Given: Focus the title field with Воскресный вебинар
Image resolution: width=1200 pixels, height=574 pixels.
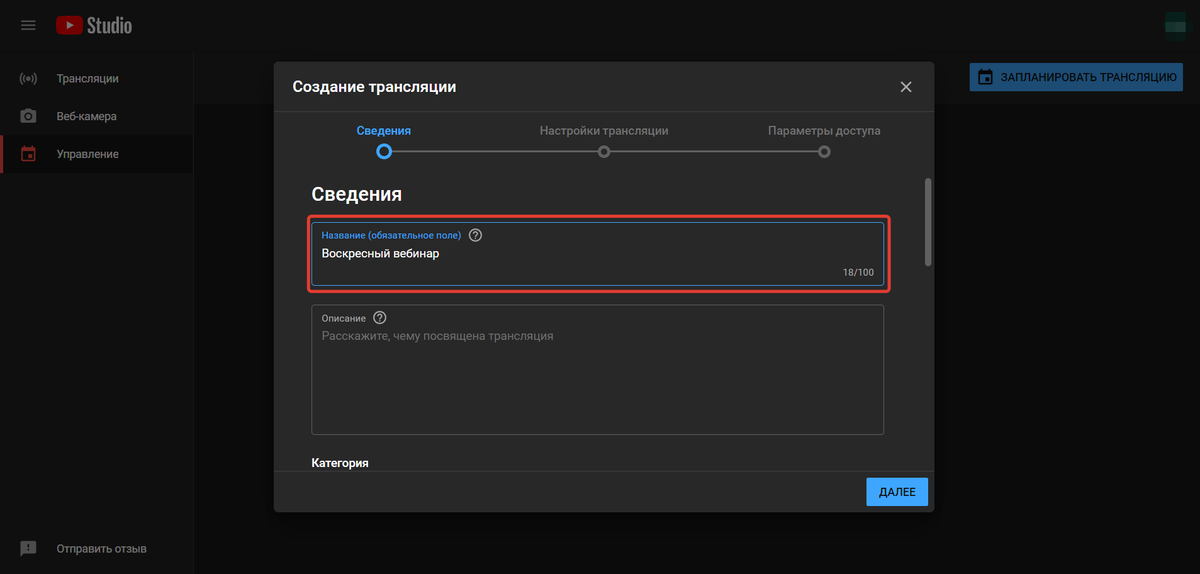Looking at the screenshot, I should pos(597,254).
